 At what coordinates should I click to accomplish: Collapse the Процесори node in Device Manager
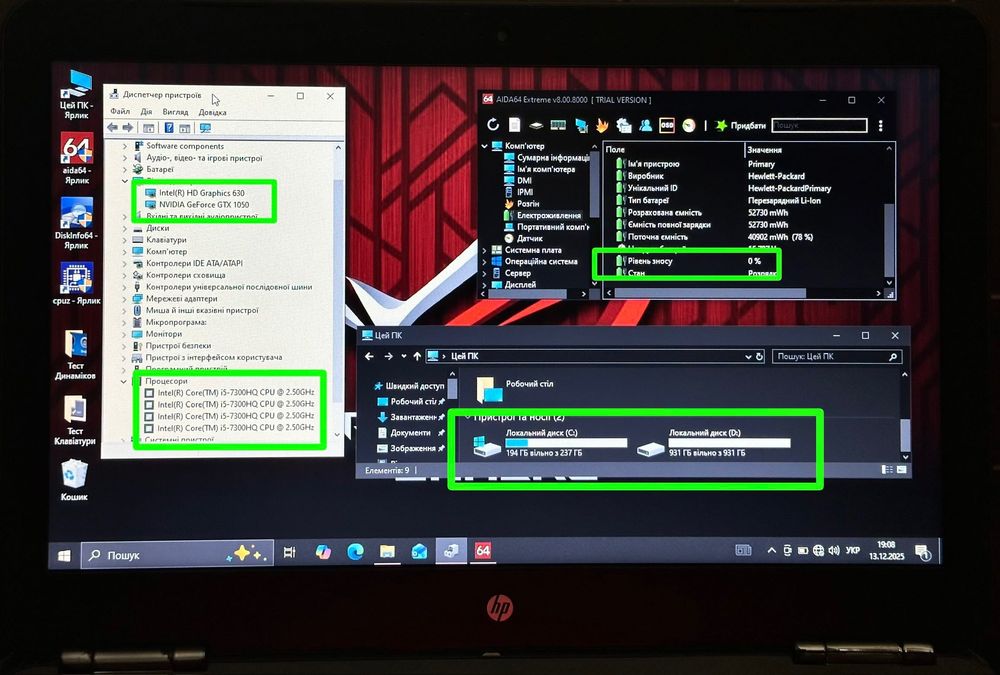point(124,382)
